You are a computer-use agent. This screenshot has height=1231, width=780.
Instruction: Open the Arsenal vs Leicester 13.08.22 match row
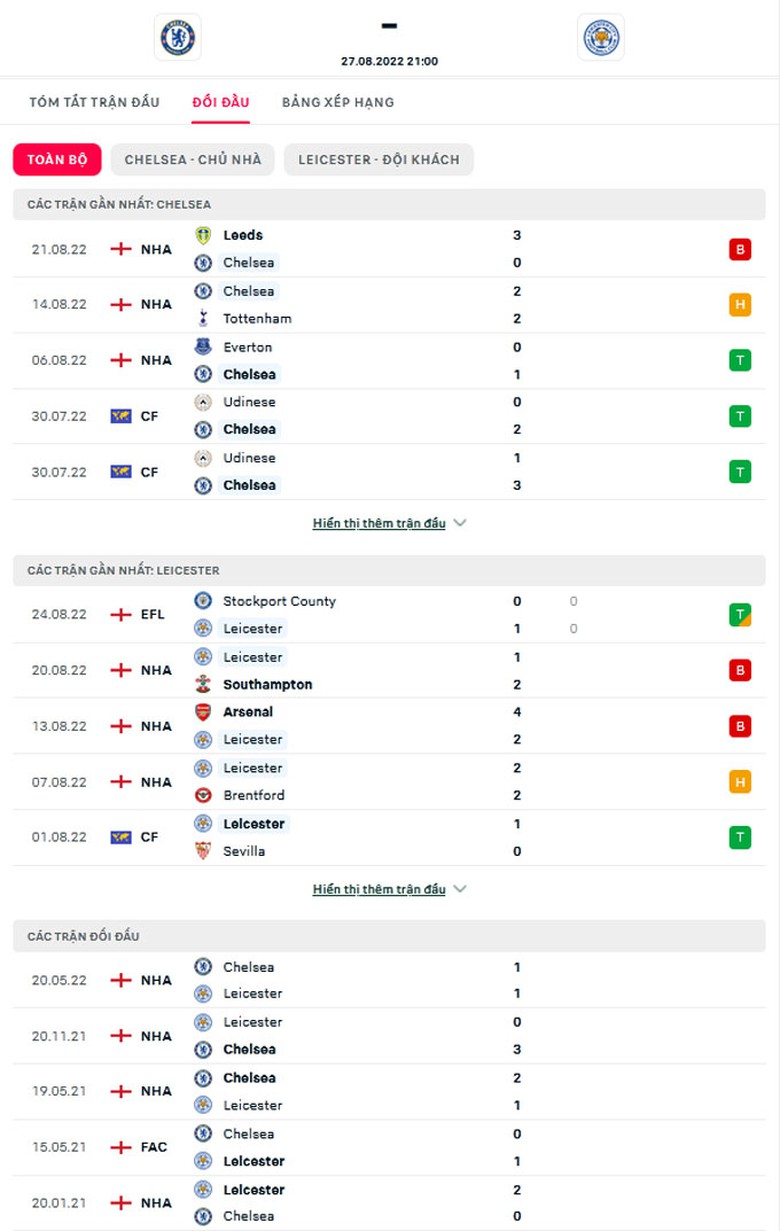[x=389, y=726]
